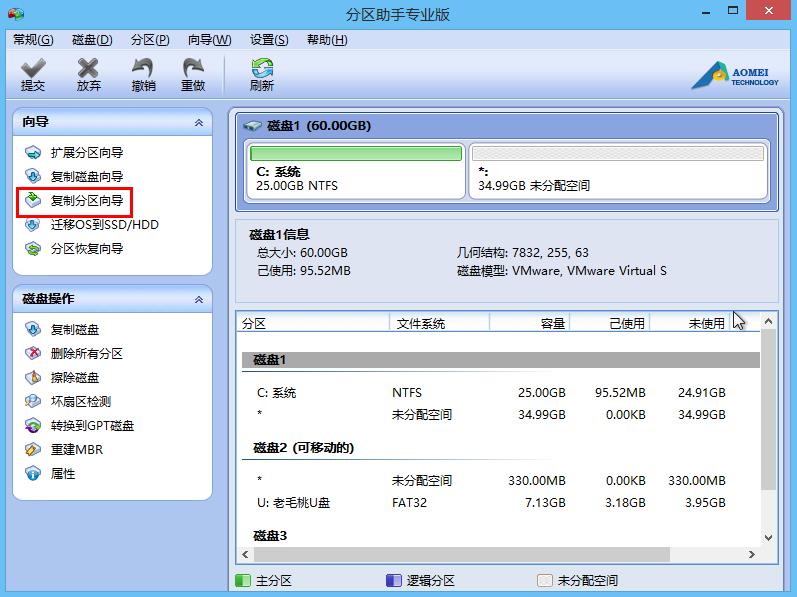Click the horizontal scrollbar right arrow

coord(752,554)
